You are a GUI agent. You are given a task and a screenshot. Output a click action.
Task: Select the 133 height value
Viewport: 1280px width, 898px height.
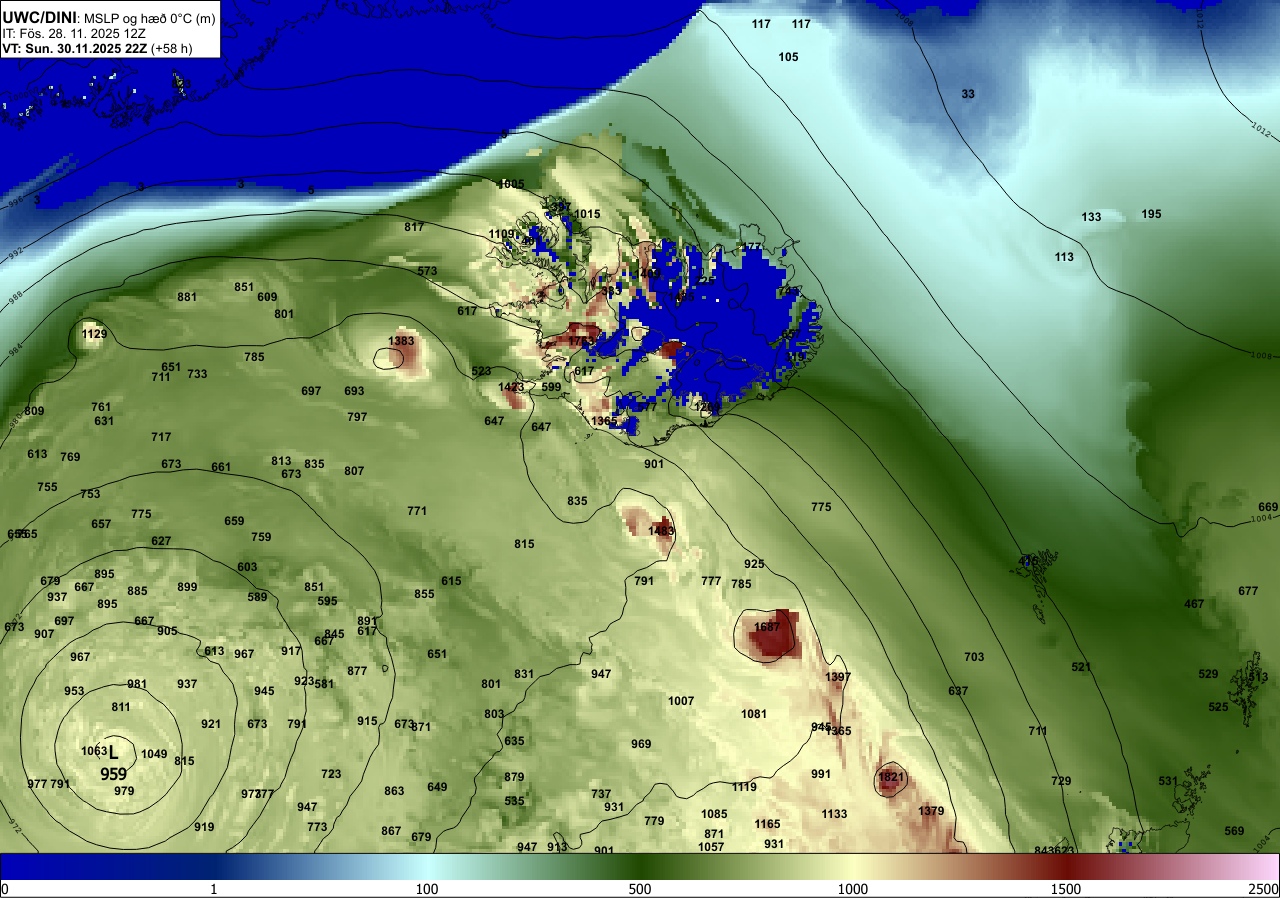(1091, 217)
